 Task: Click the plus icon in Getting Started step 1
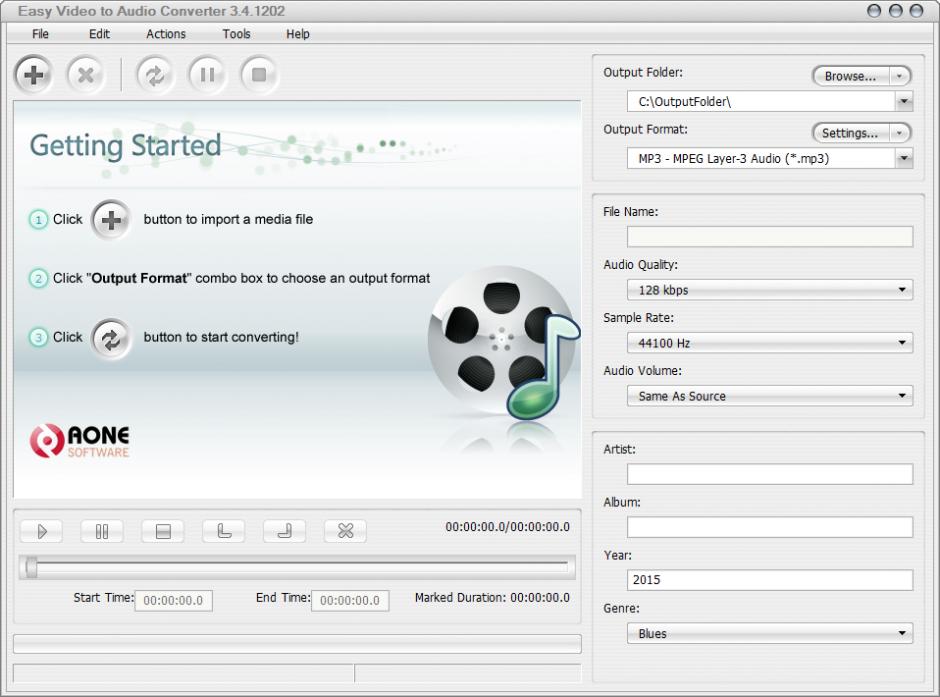pyautogui.click(x=111, y=220)
